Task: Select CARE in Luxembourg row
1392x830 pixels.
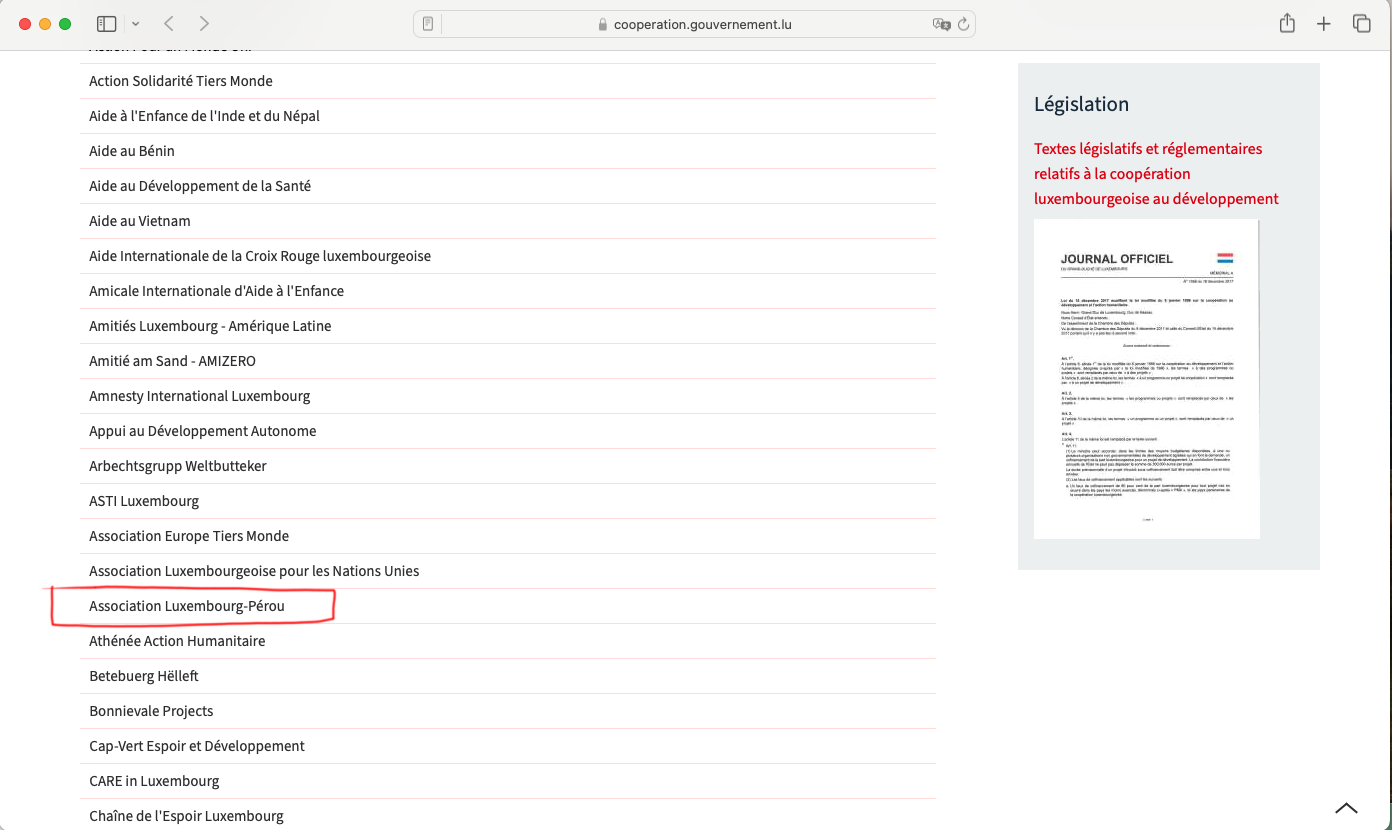Action: tap(508, 781)
